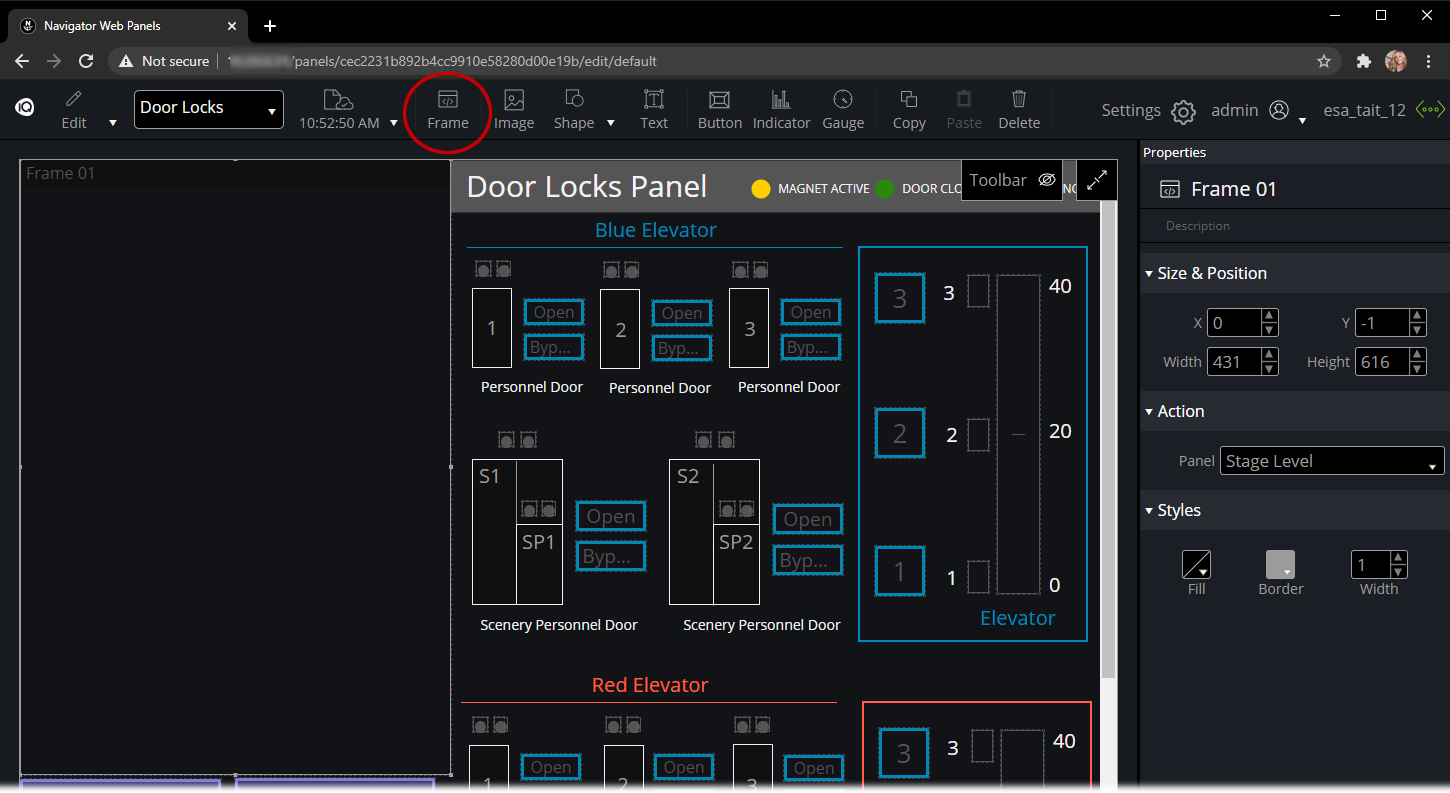Click the app logo icon at toolbar left
1450x793 pixels.
[x=25, y=109]
